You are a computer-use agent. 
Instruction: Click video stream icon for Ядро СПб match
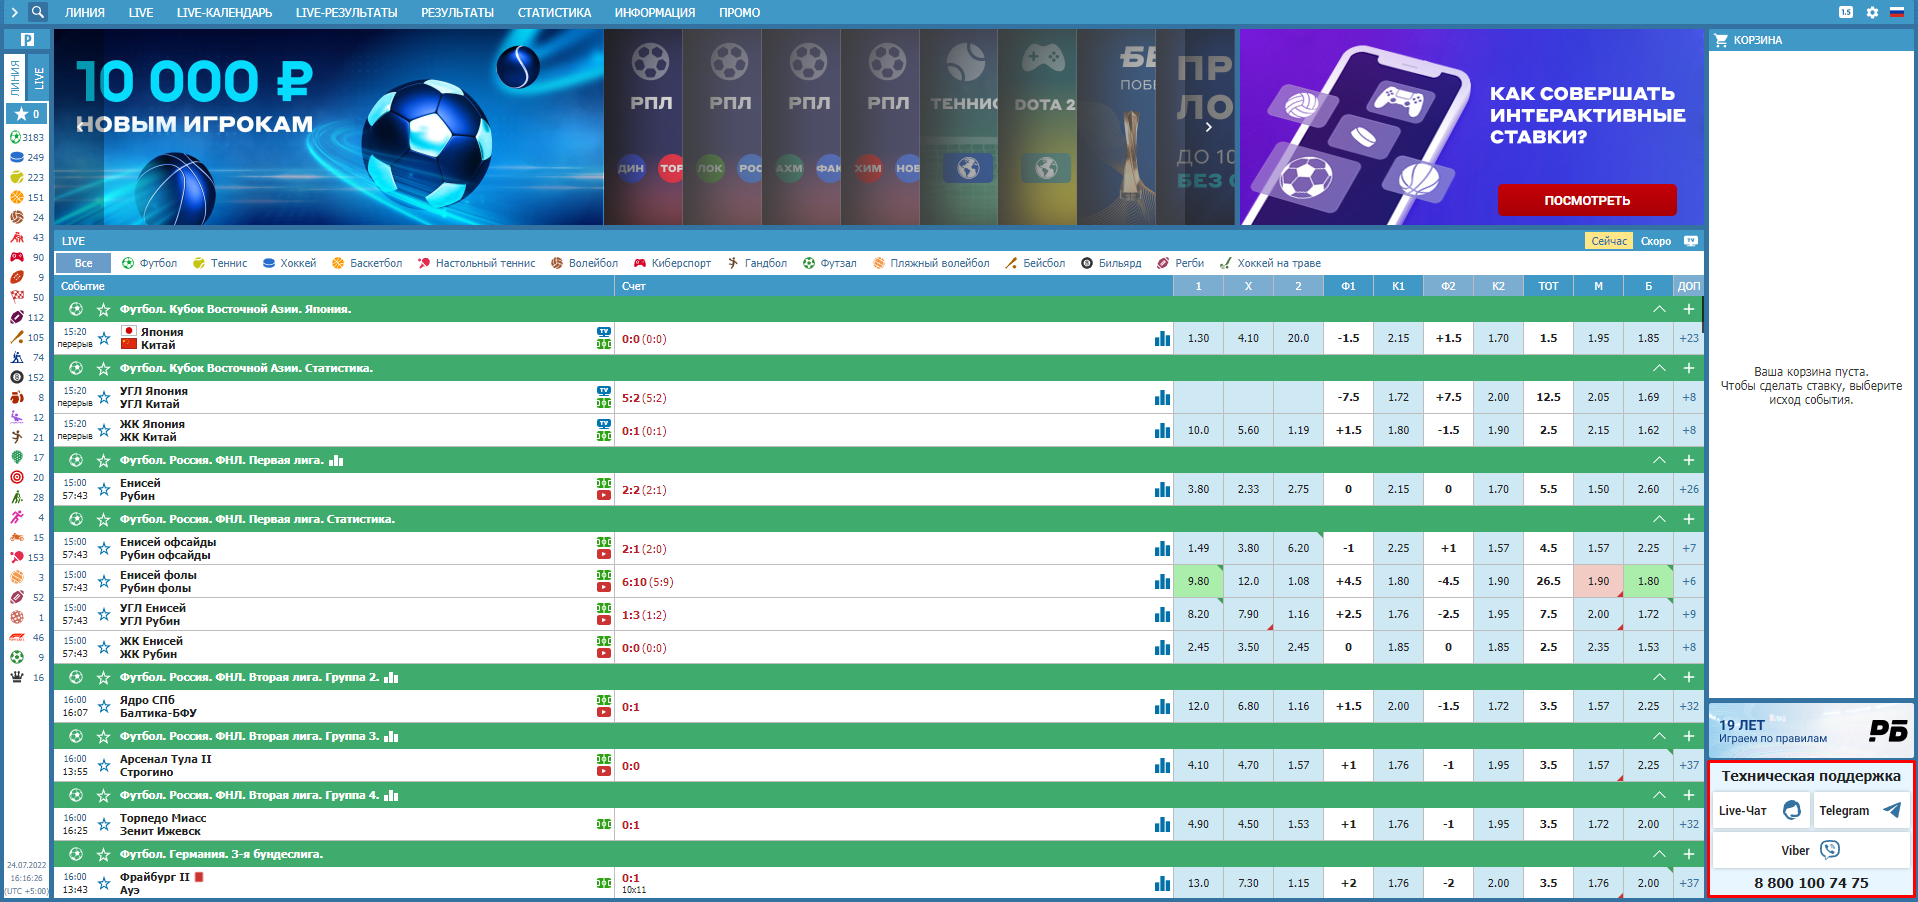(x=604, y=713)
